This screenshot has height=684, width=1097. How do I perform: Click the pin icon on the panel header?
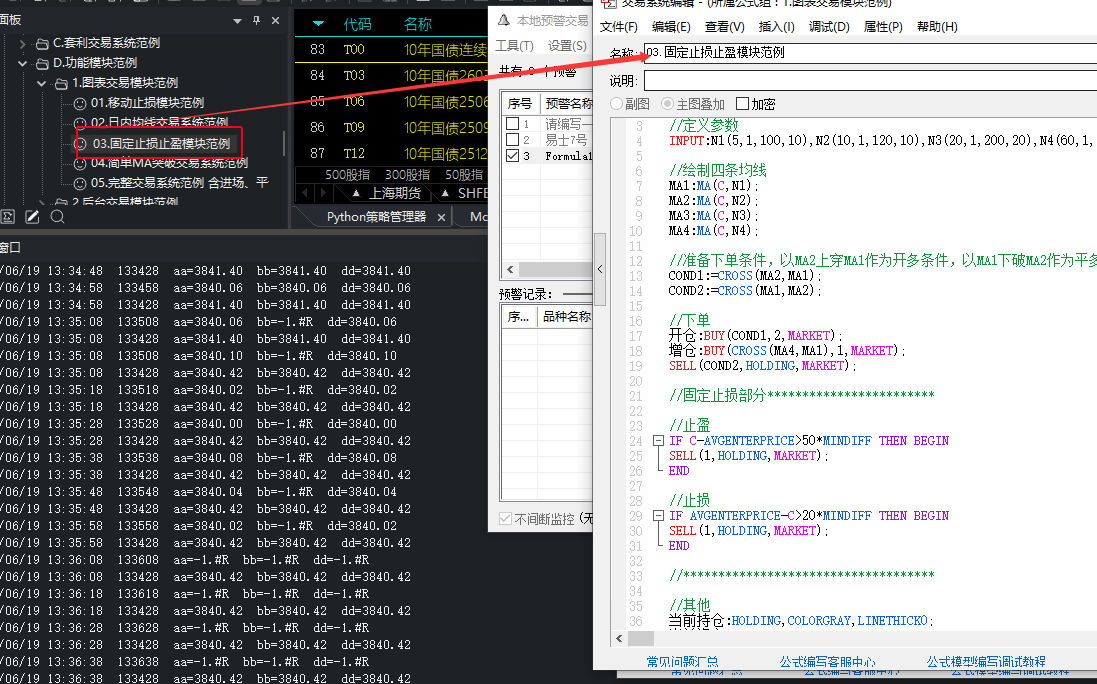(x=256, y=20)
